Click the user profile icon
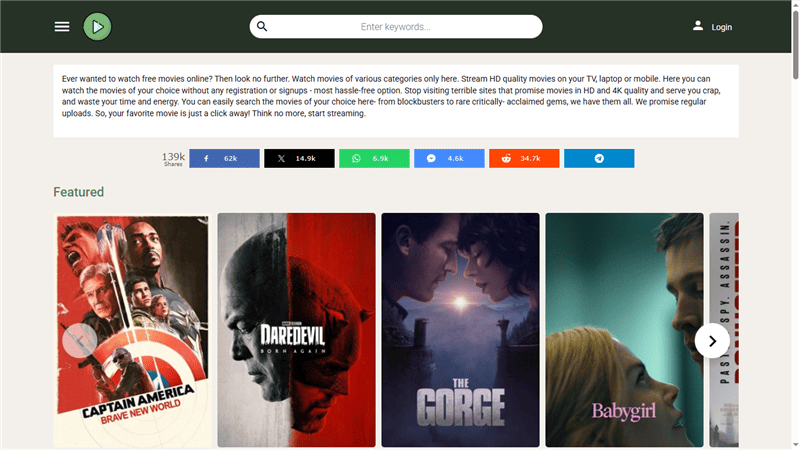The height and width of the screenshot is (450, 800). (x=698, y=26)
